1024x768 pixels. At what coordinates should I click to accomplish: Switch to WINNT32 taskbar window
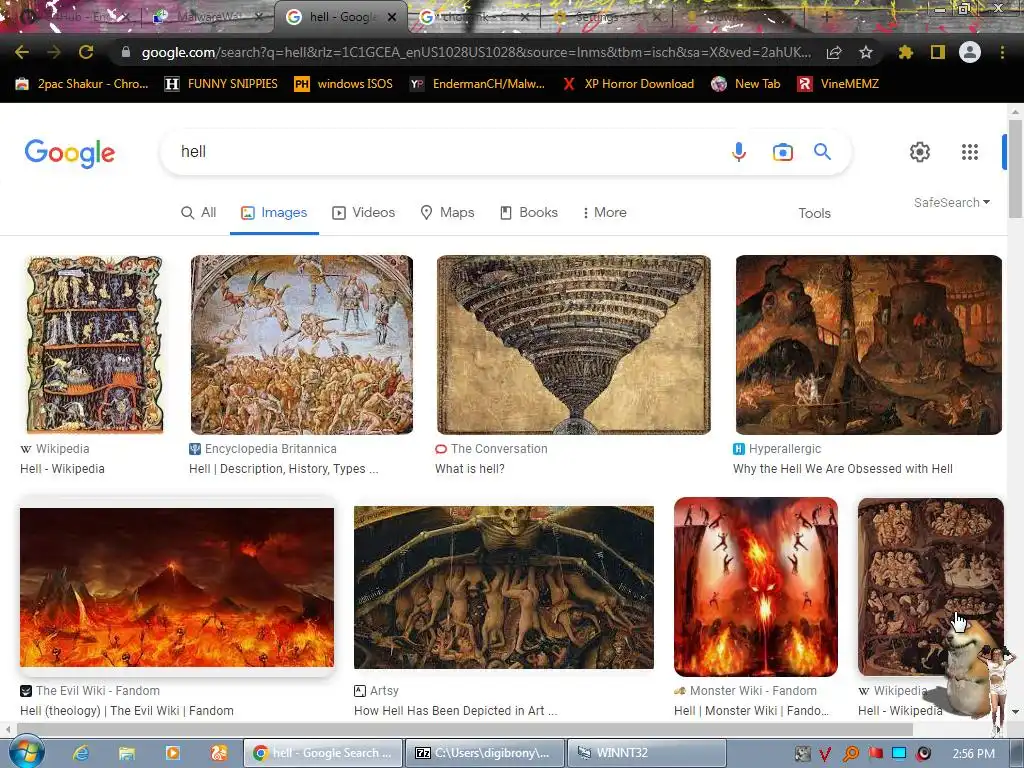(647, 753)
